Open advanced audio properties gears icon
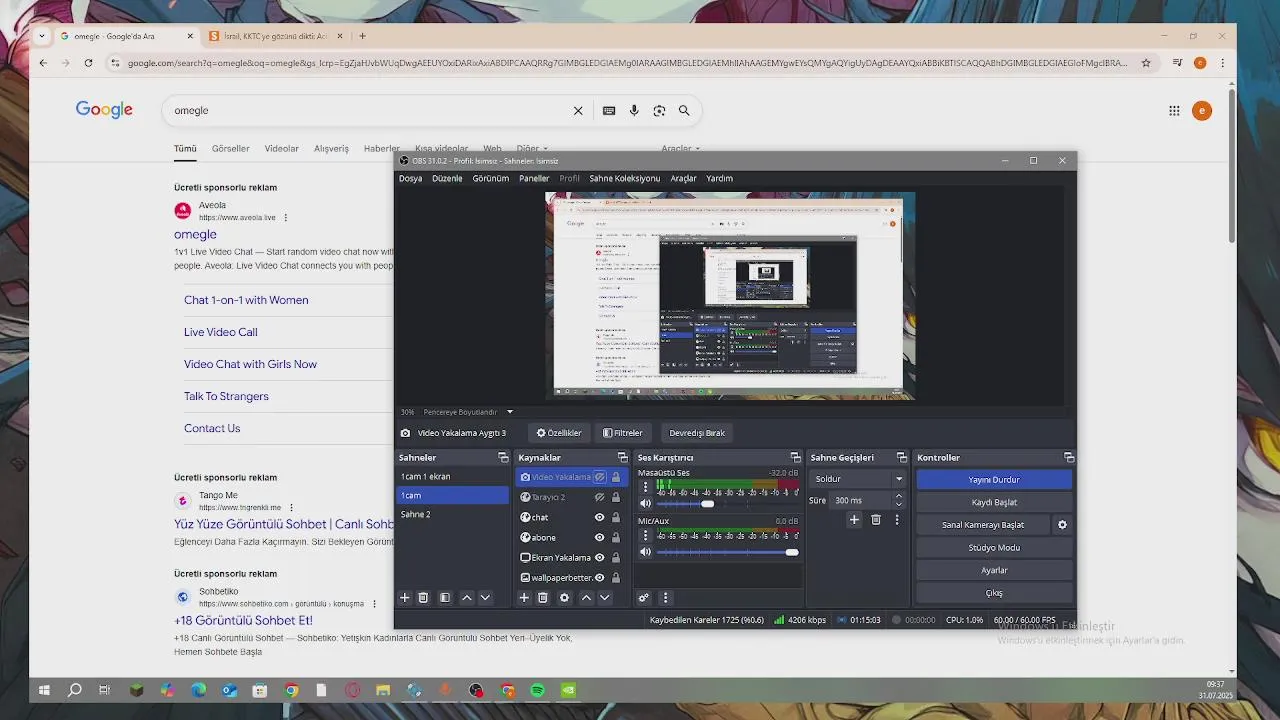Image resolution: width=1280 pixels, height=720 pixels. [644, 598]
